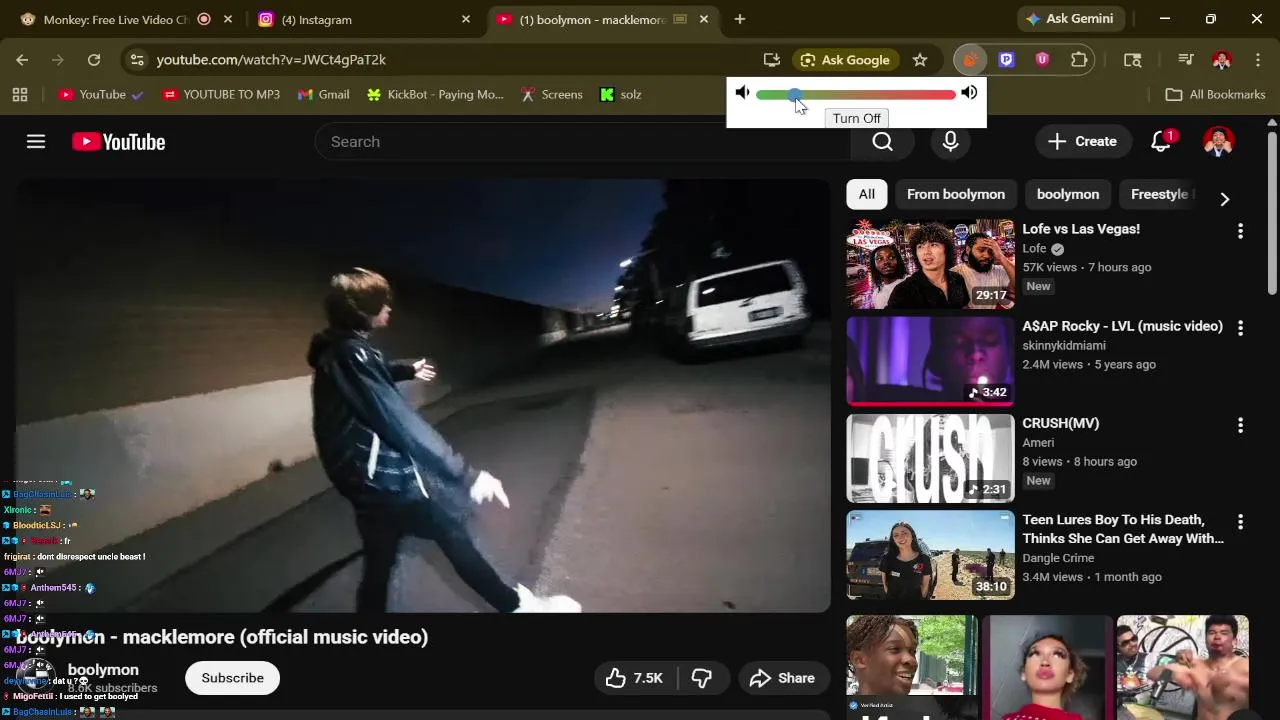Viewport: 1280px width, 720px height.
Task: Open Lofe vs Las Vegas thumbnail
Action: [x=930, y=264]
